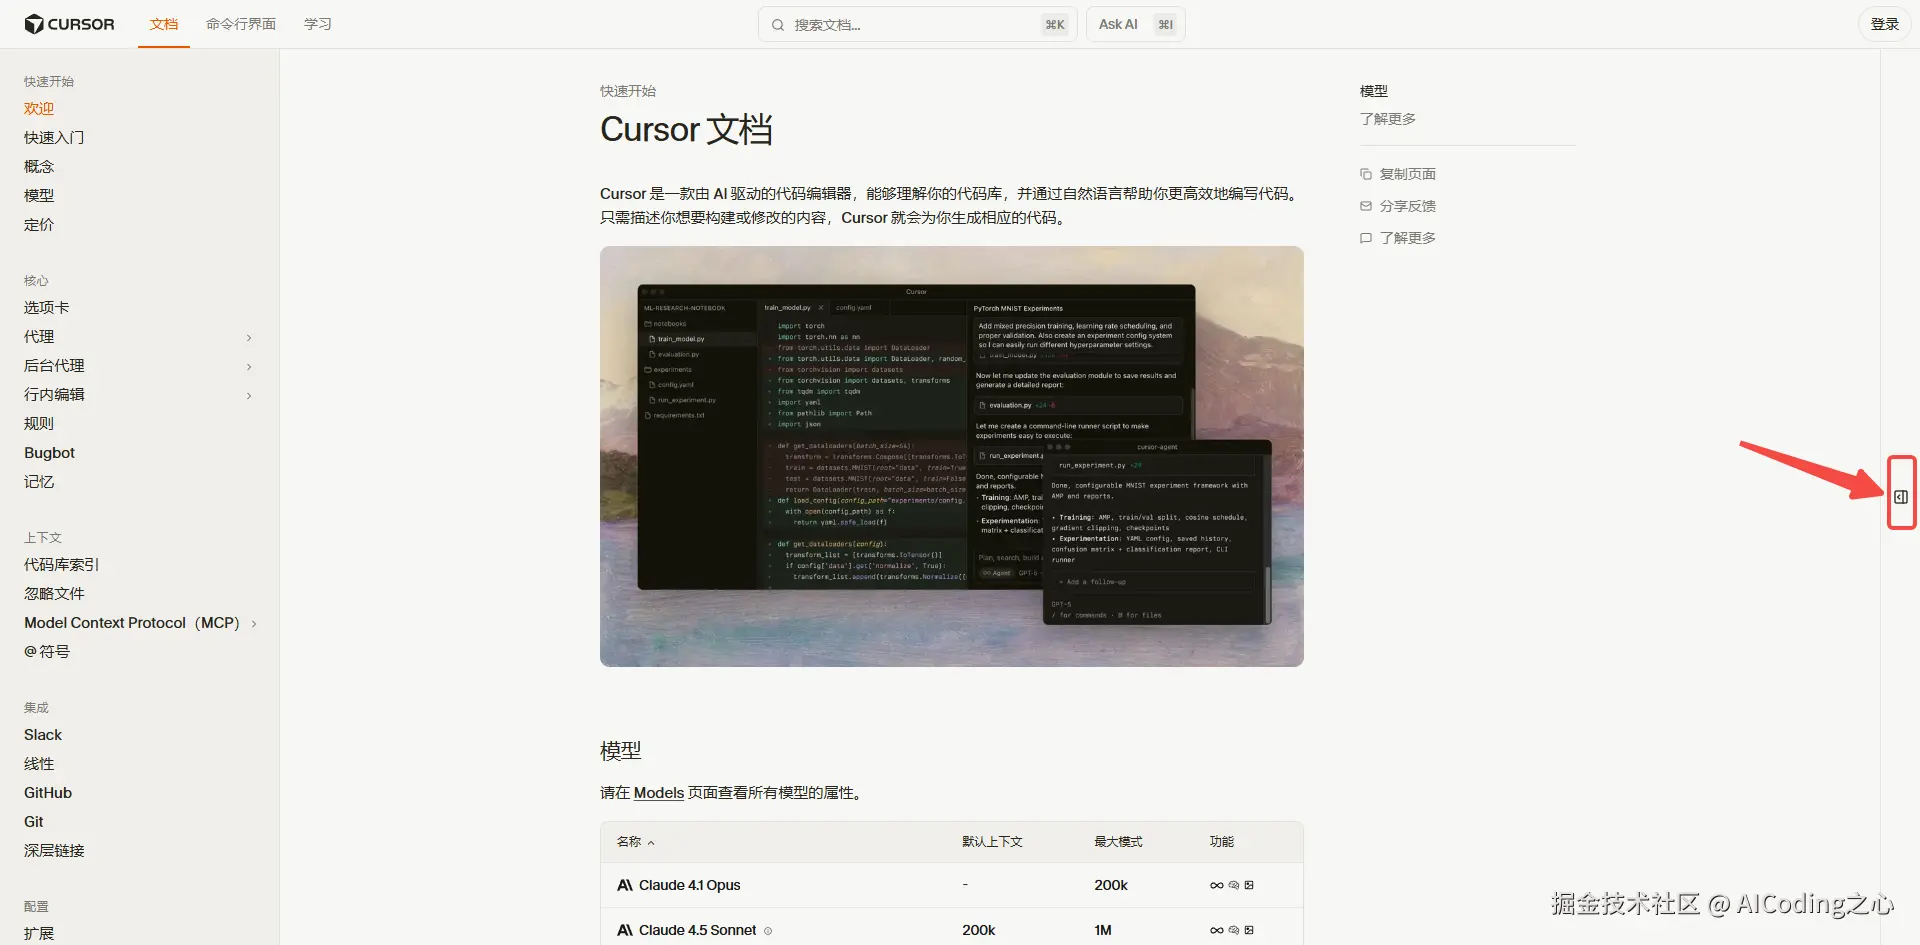1920x945 pixels.
Task: Click the 功能 column header
Action: (x=1222, y=842)
